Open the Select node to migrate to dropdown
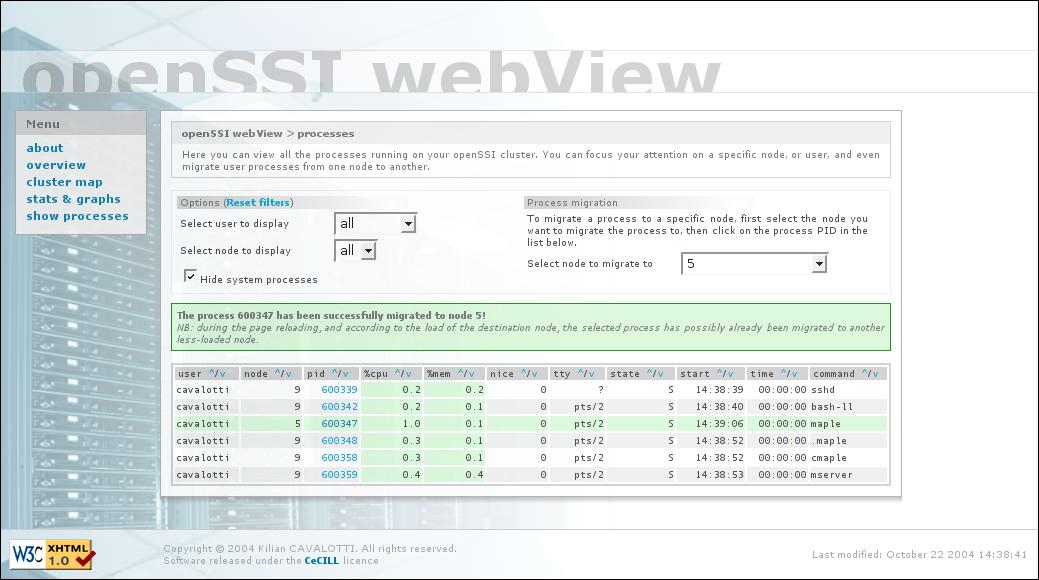Image resolution: width=1039 pixels, height=580 pixels. pyautogui.click(x=754, y=264)
